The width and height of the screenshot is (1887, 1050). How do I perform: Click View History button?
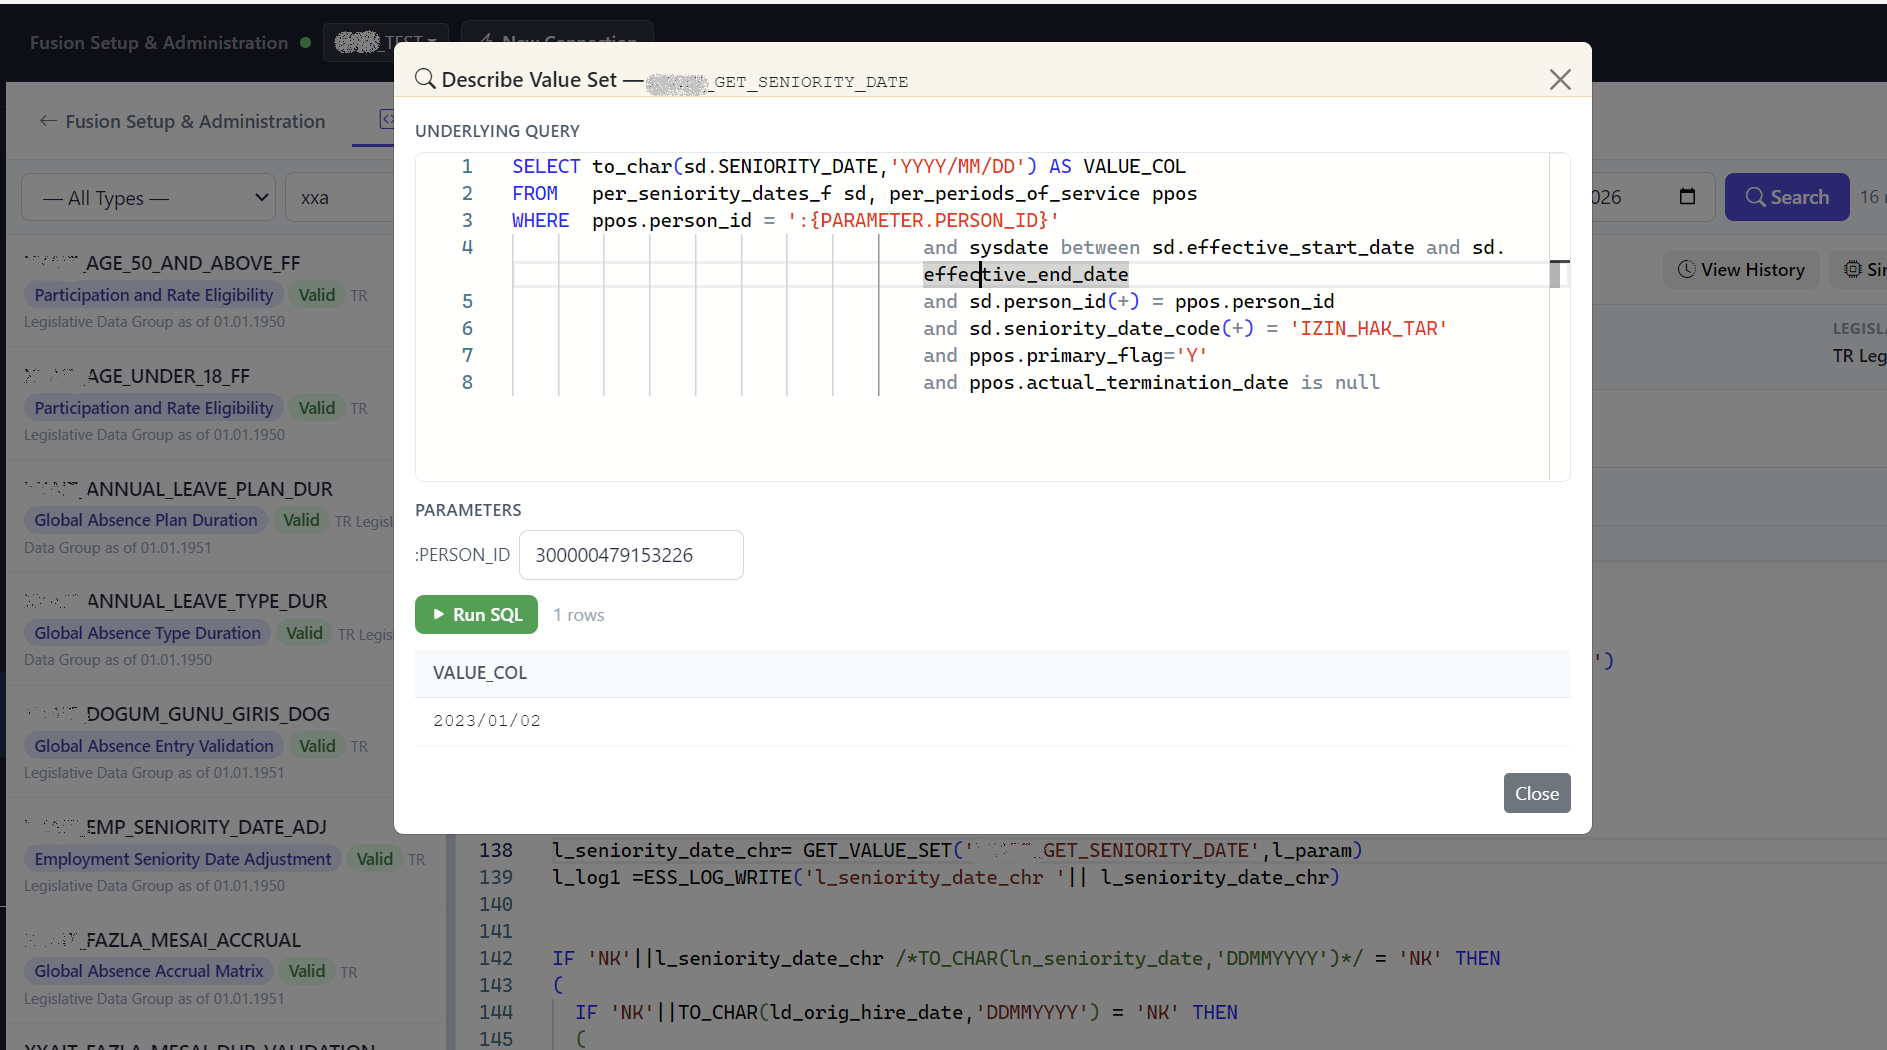click(1741, 270)
